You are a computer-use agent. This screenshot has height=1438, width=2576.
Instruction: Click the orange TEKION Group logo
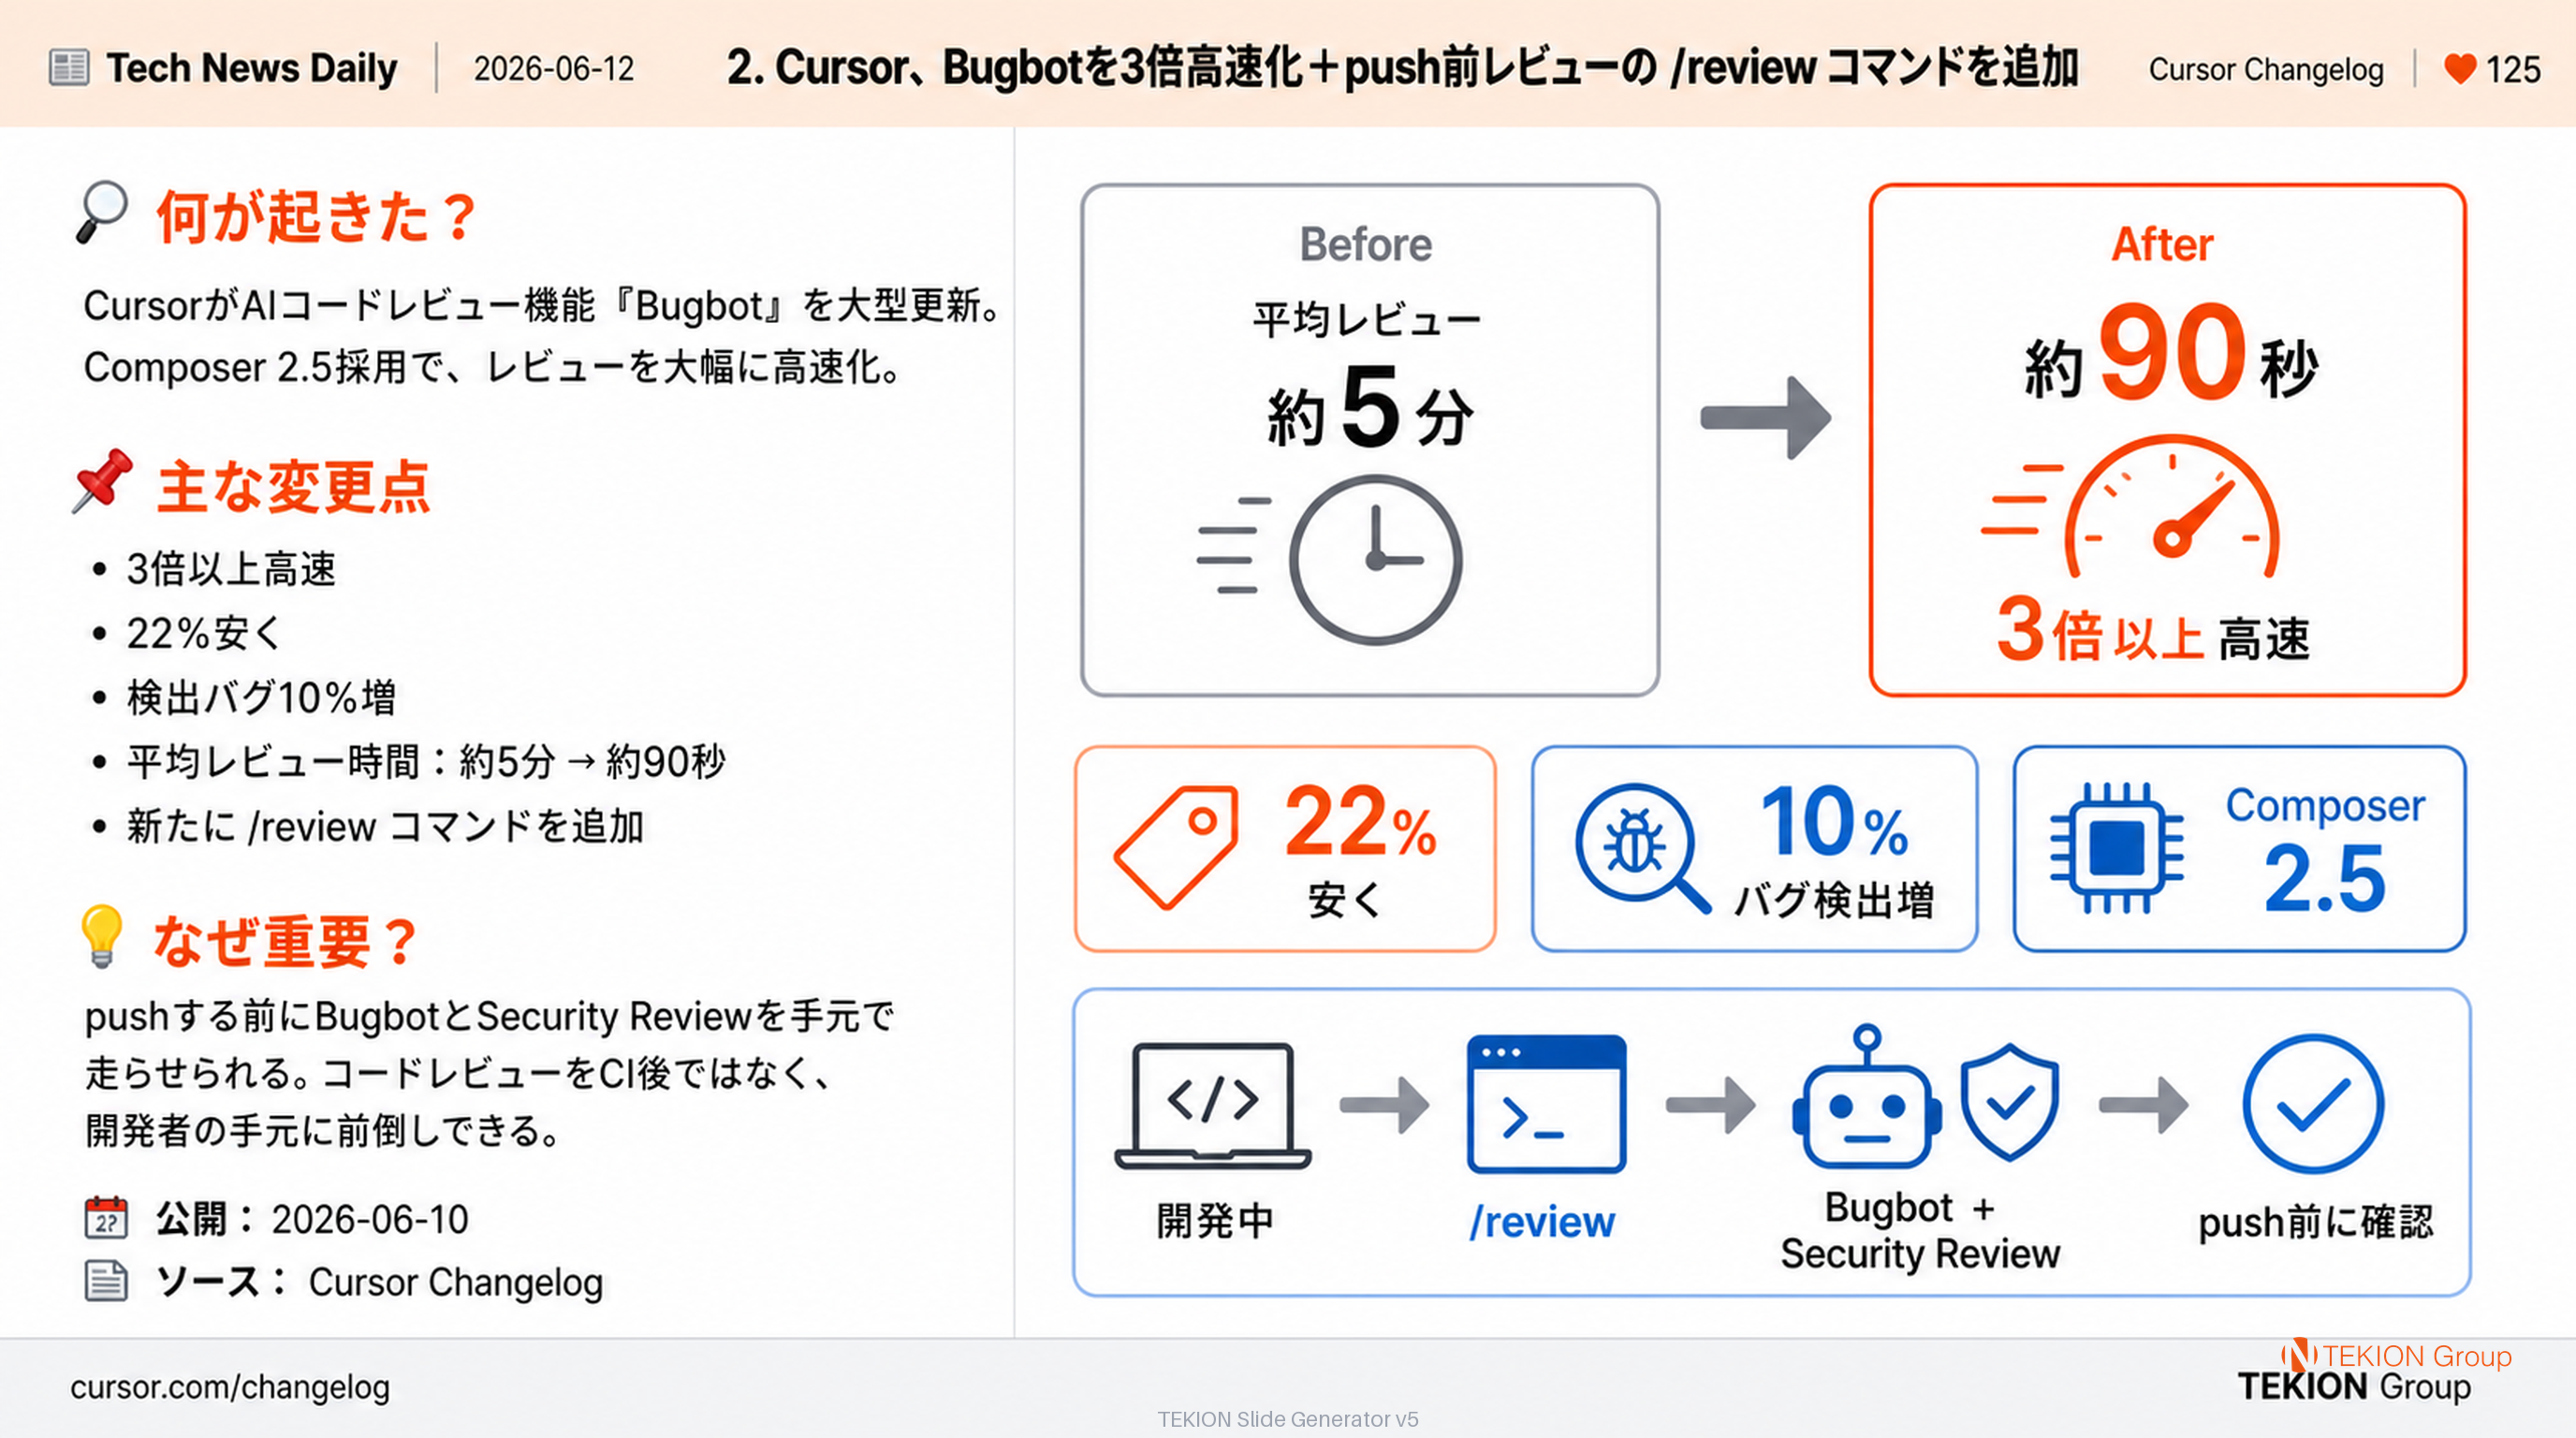click(2396, 1355)
